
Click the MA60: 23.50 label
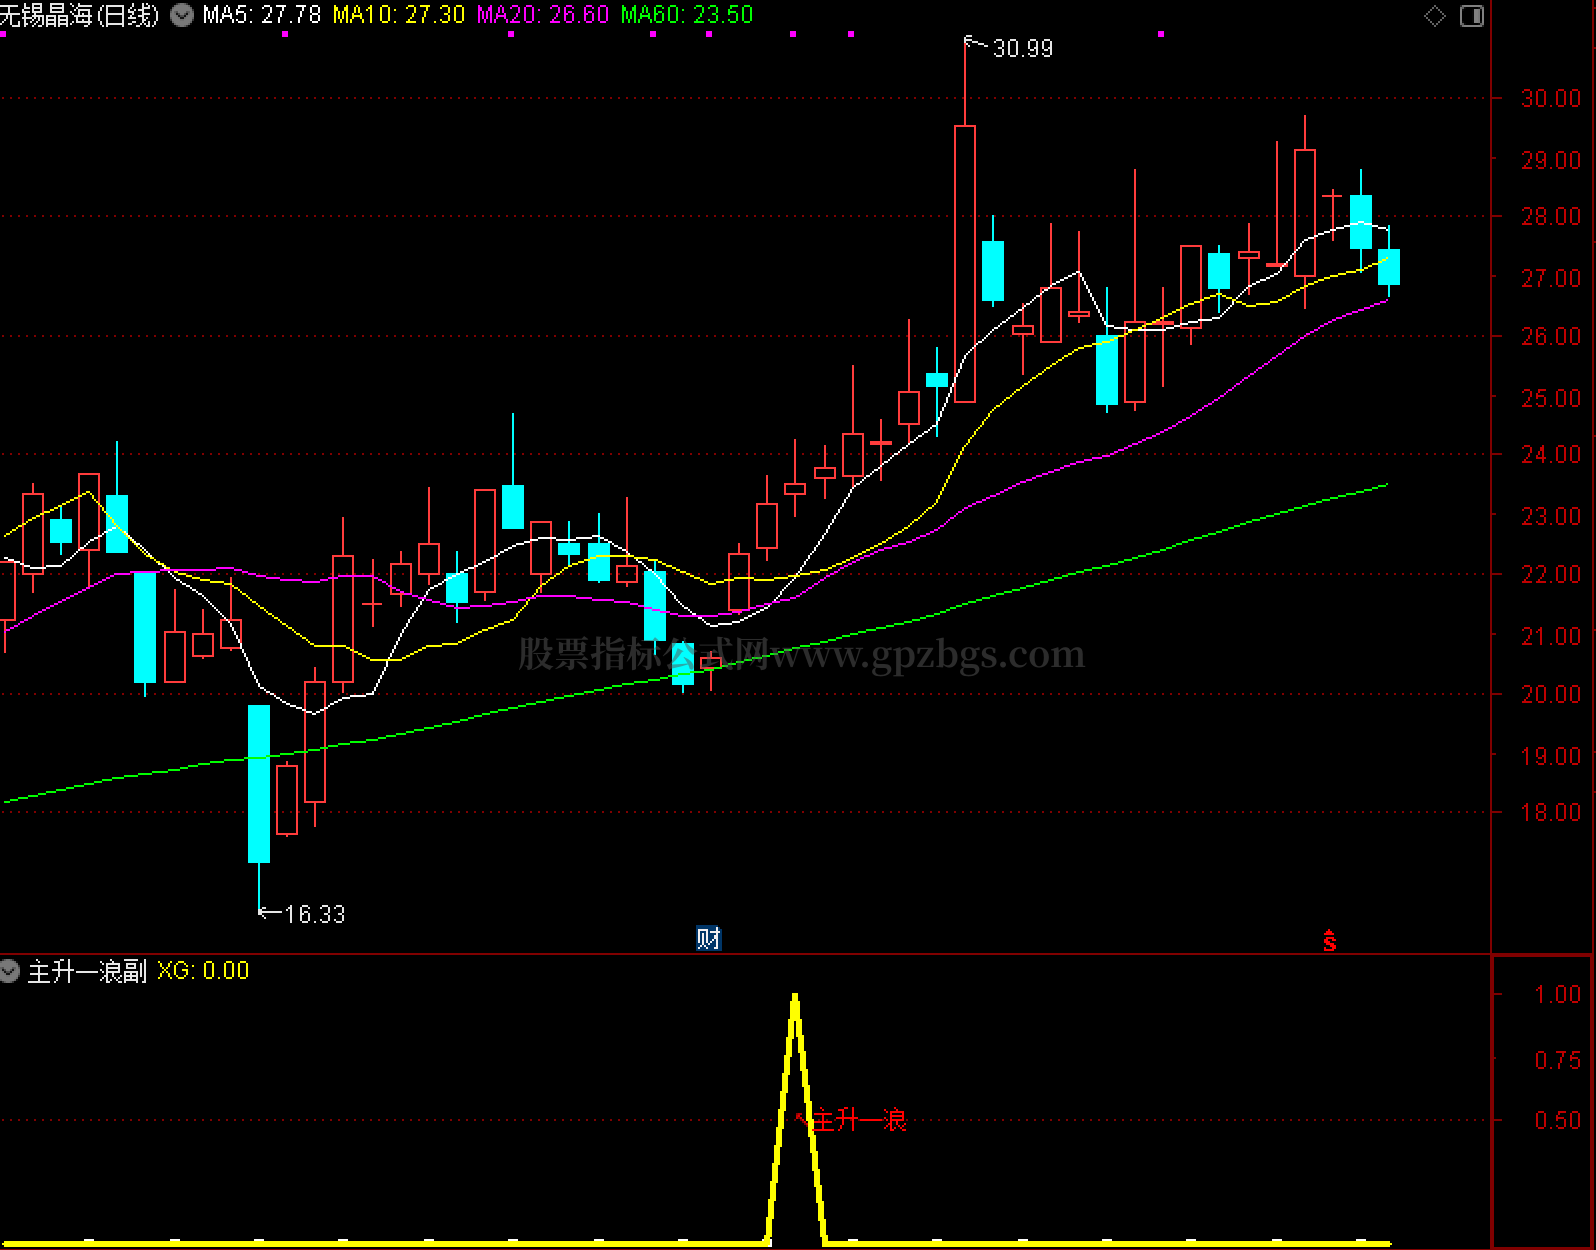tap(687, 15)
